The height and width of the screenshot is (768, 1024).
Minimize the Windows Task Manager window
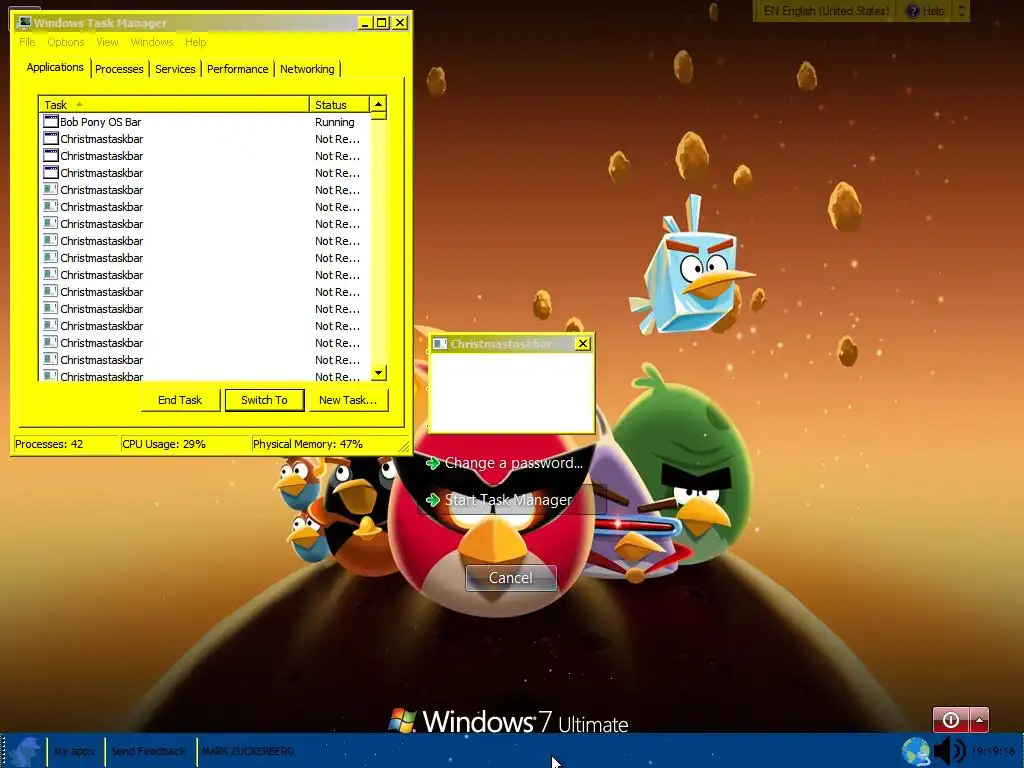(x=365, y=23)
